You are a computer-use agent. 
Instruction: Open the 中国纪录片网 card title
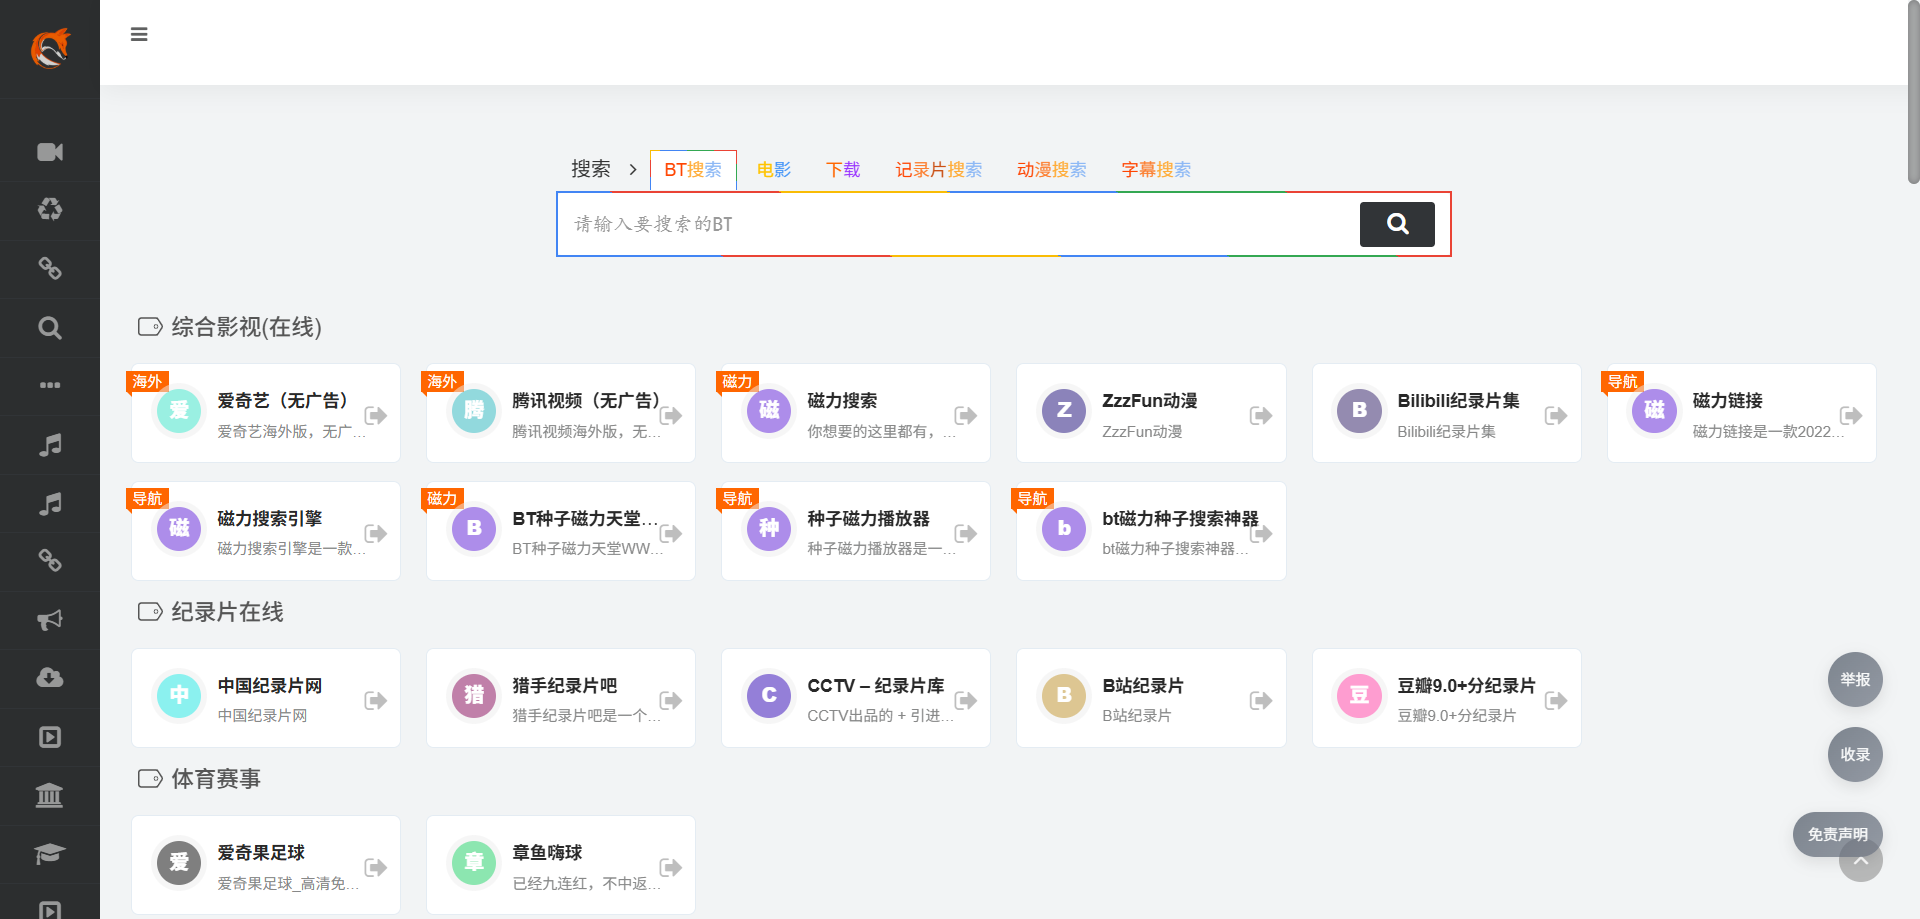point(270,686)
